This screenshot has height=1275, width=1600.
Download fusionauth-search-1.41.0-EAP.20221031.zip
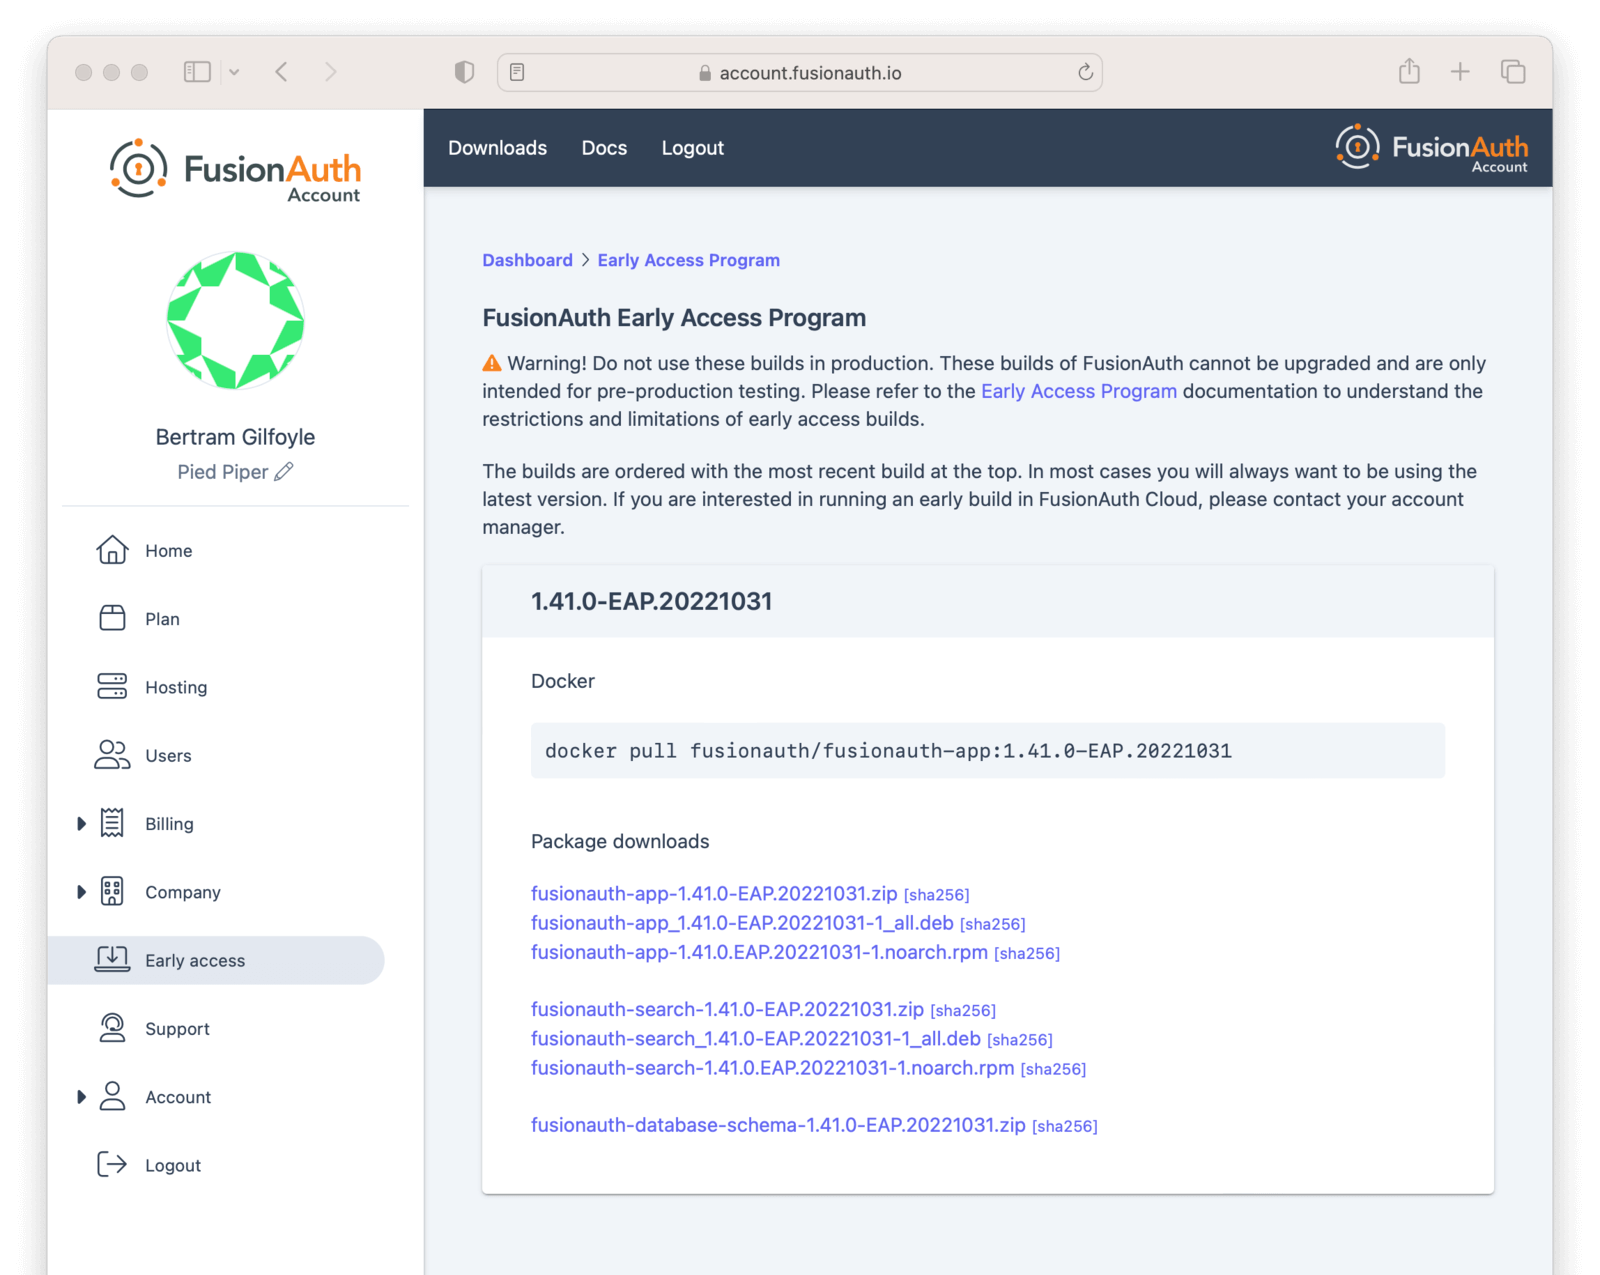click(x=727, y=1009)
